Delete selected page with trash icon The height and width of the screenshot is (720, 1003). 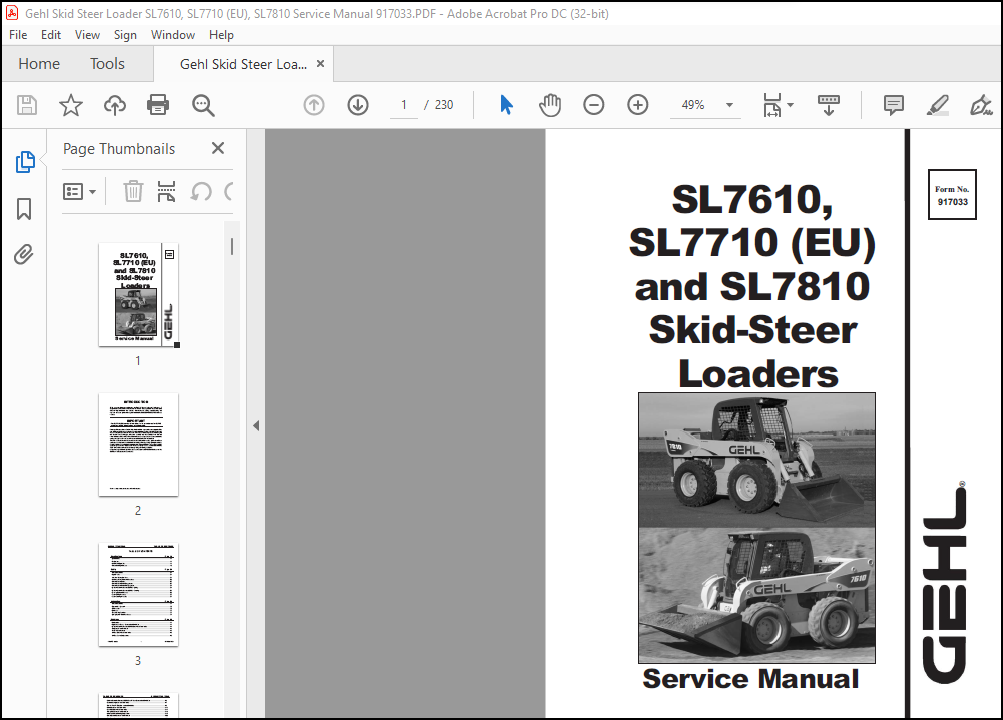pos(133,191)
